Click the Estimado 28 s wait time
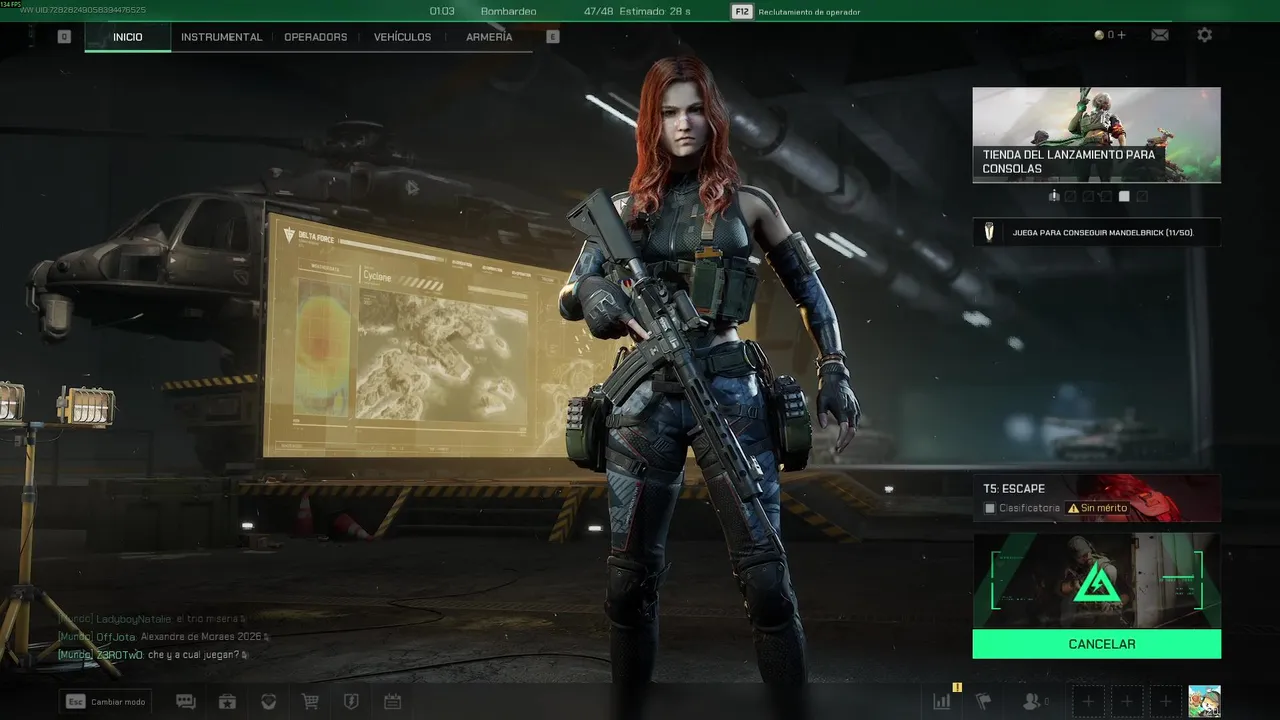The image size is (1280, 720). (655, 12)
